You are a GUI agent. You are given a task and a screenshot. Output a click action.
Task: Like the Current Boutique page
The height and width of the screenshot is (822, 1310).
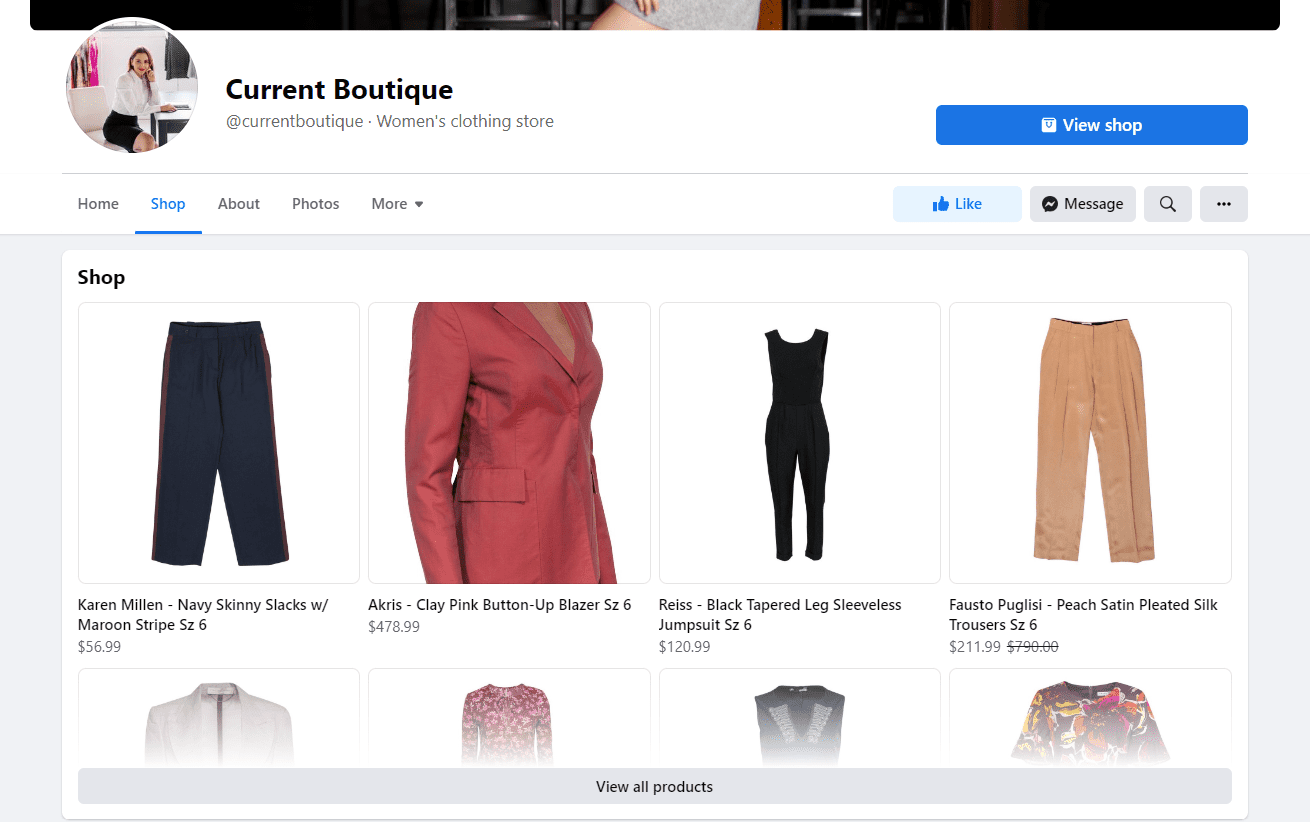coord(957,204)
